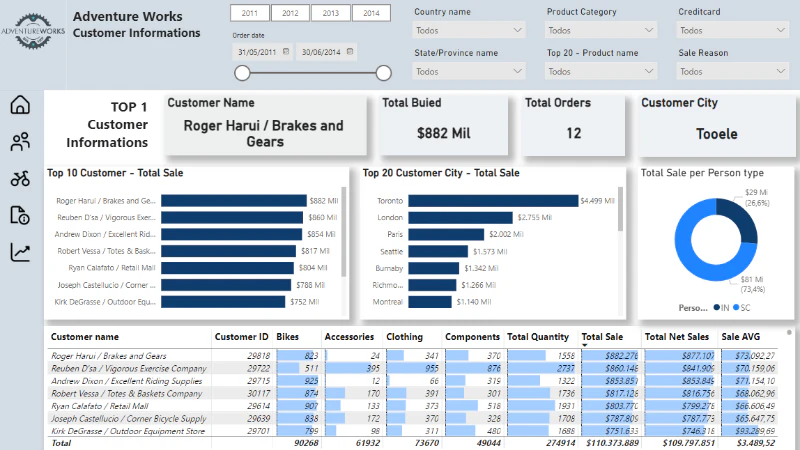Viewport: 800px width, 450px height.
Task: Sort table by Bikes column header
Action: (287, 337)
